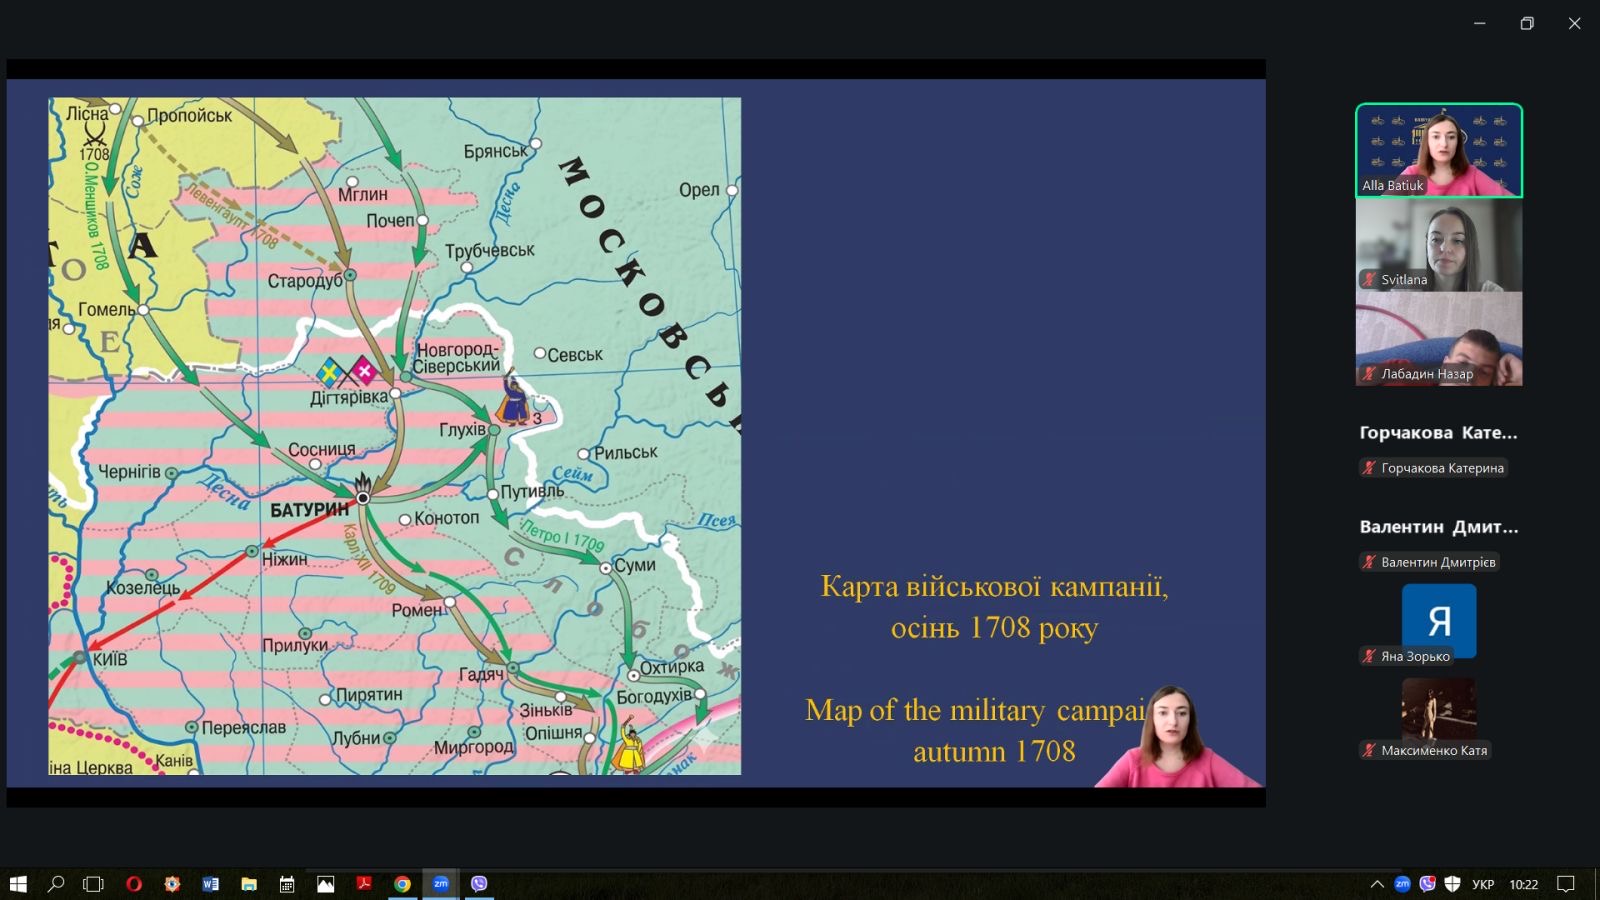Viewport: 1600px width, 900px height.
Task: Open Viber from the taskbar
Action: (x=479, y=884)
